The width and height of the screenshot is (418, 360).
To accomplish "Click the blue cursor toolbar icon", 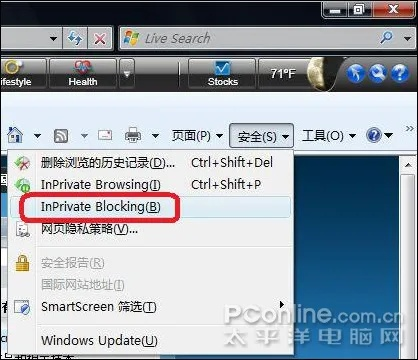I will pyautogui.click(x=356, y=73).
